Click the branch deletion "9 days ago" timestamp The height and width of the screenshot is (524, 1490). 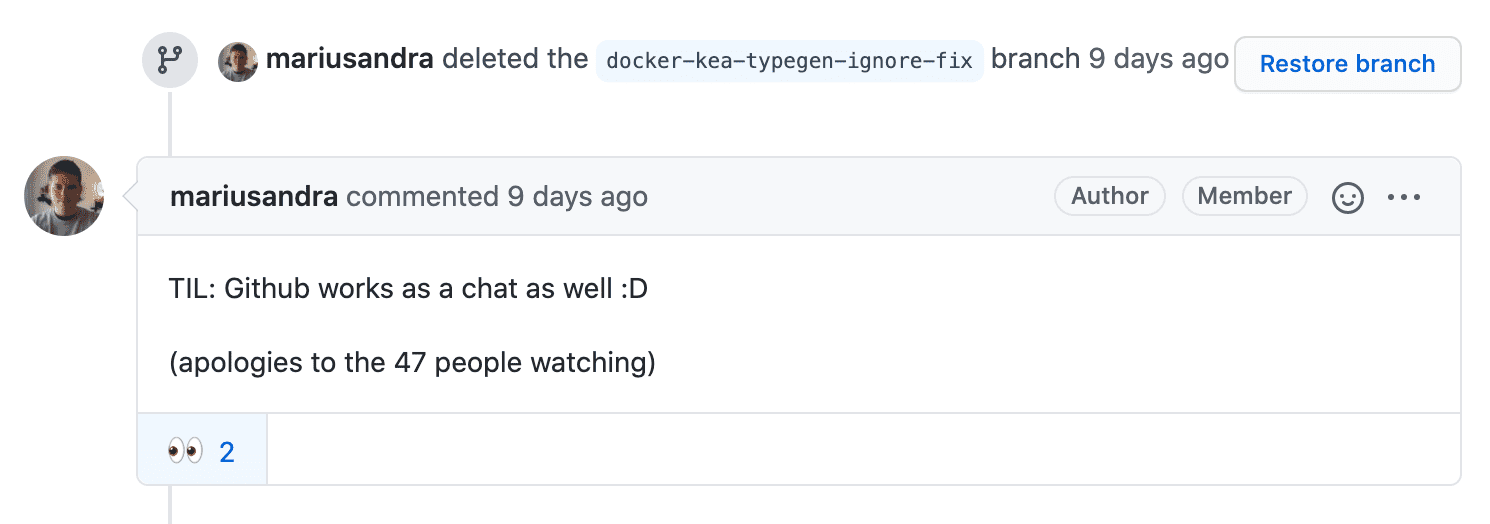coord(1158,59)
